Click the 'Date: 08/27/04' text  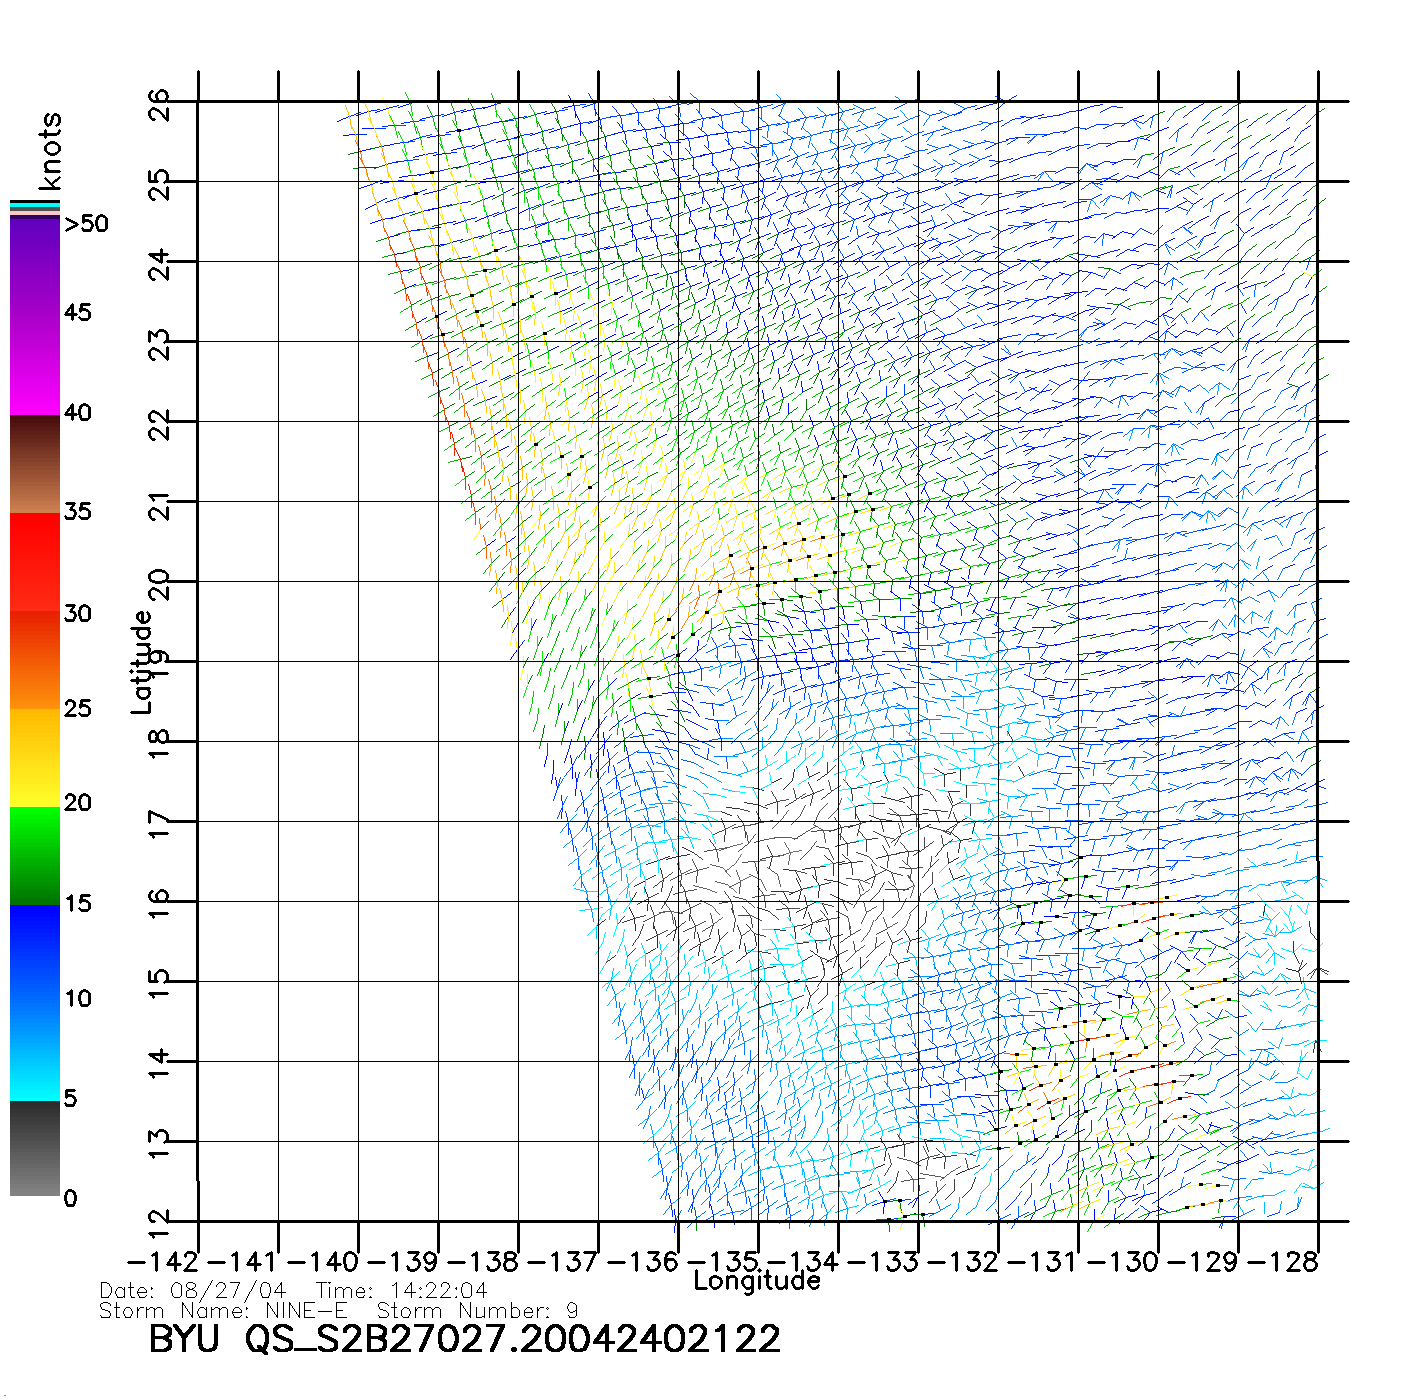pos(193,1291)
